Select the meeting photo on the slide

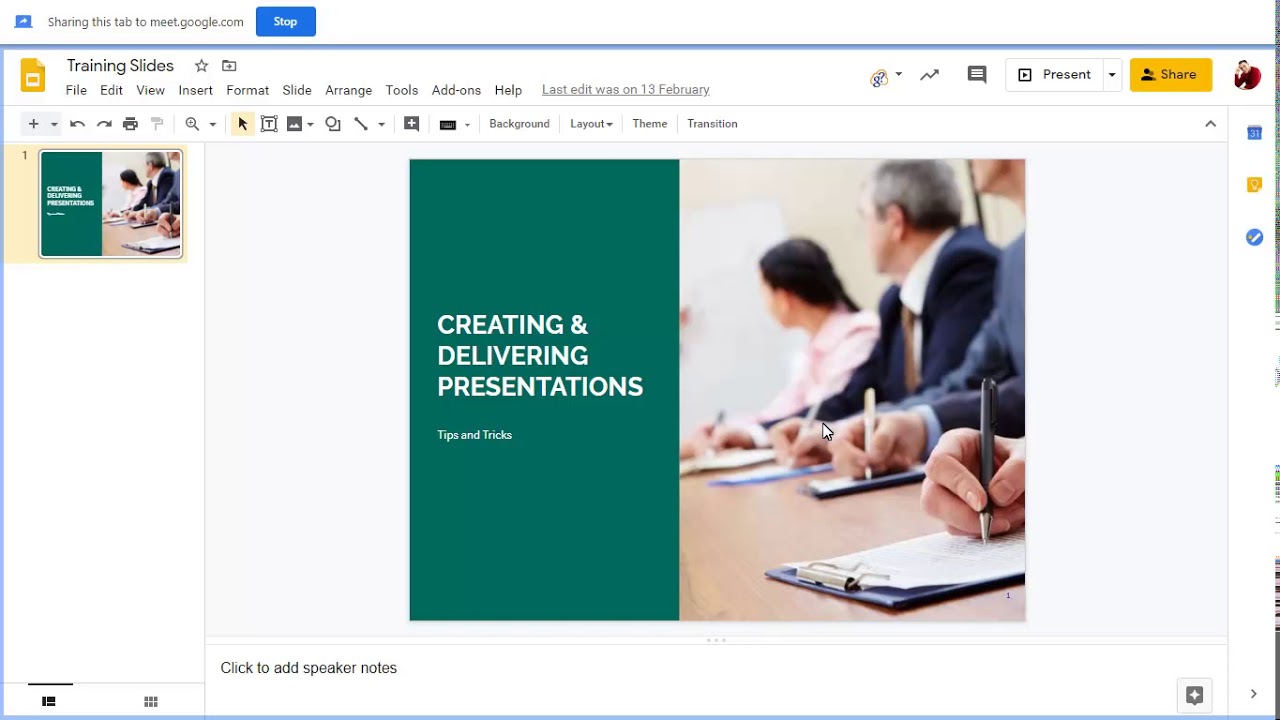click(x=852, y=390)
